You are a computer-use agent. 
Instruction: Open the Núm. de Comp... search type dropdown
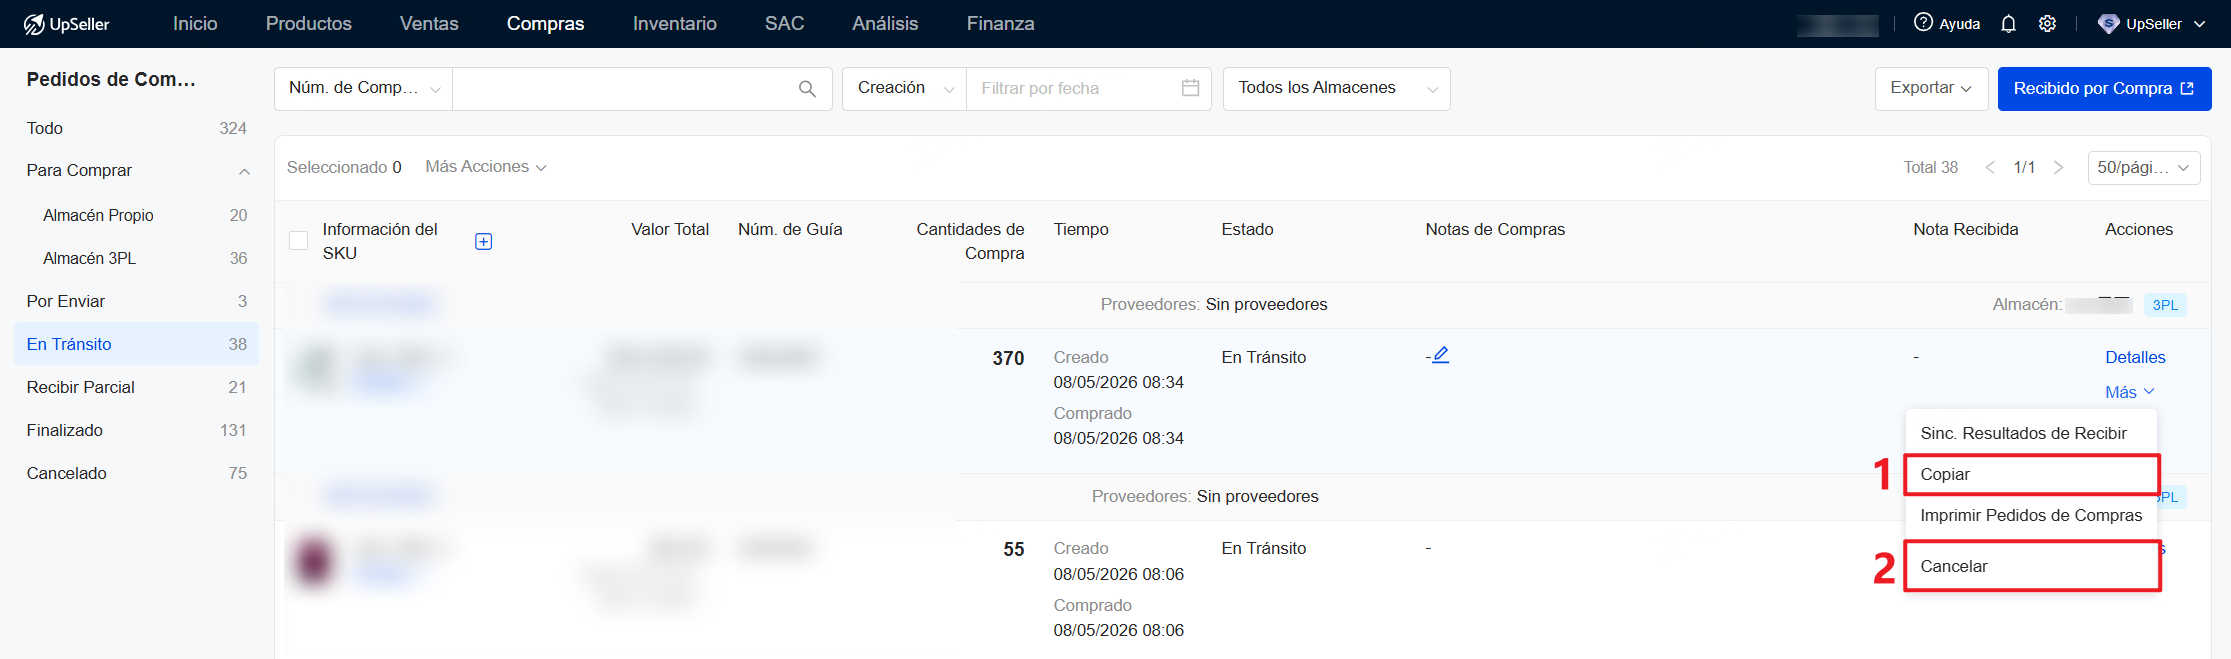point(364,89)
